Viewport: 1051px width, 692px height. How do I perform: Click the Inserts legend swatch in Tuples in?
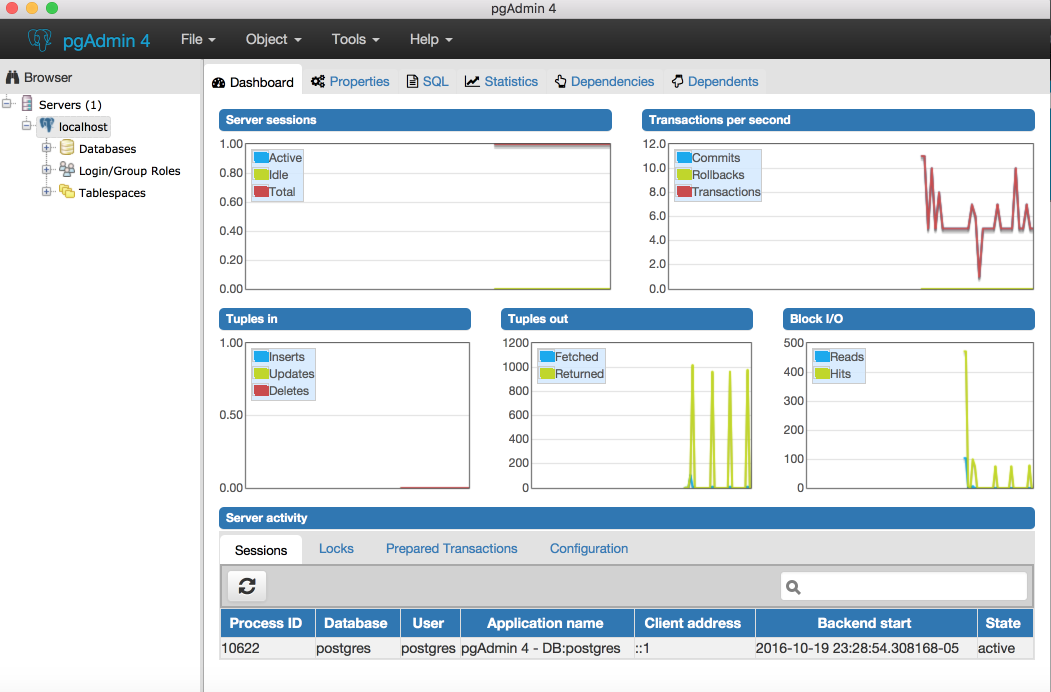(x=261, y=357)
